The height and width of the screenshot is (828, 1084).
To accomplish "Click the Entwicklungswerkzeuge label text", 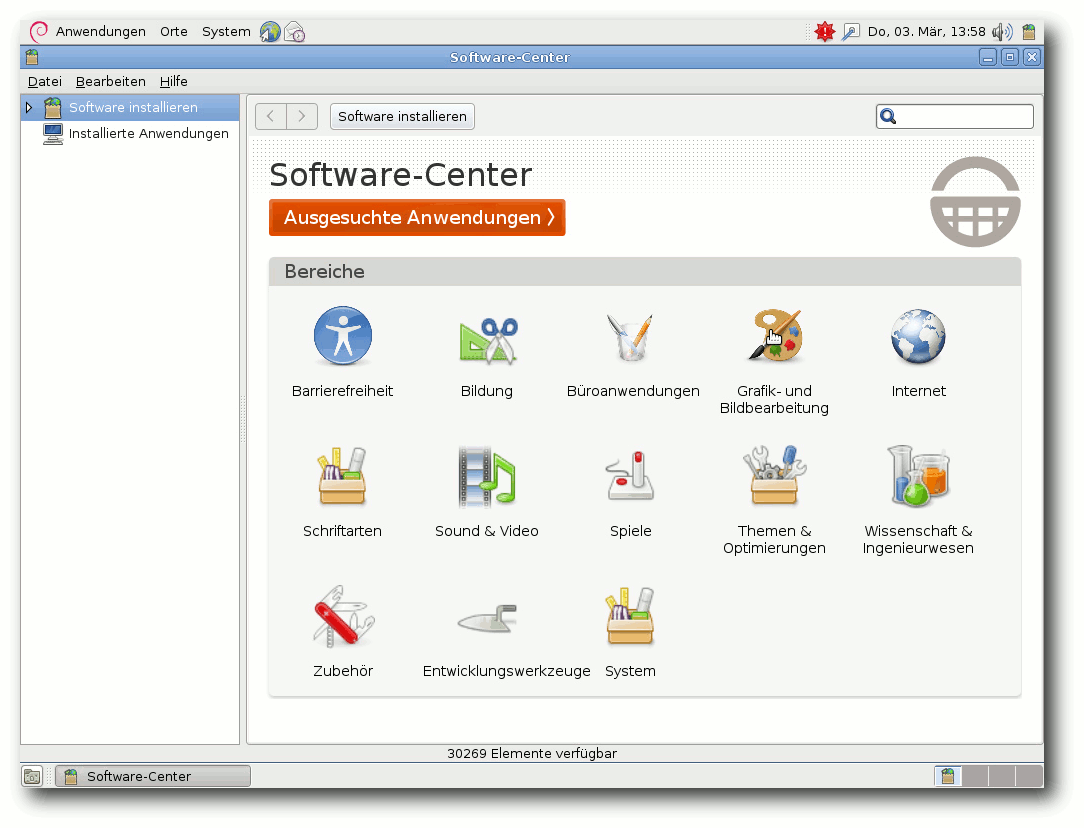I will tap(507, 671).
